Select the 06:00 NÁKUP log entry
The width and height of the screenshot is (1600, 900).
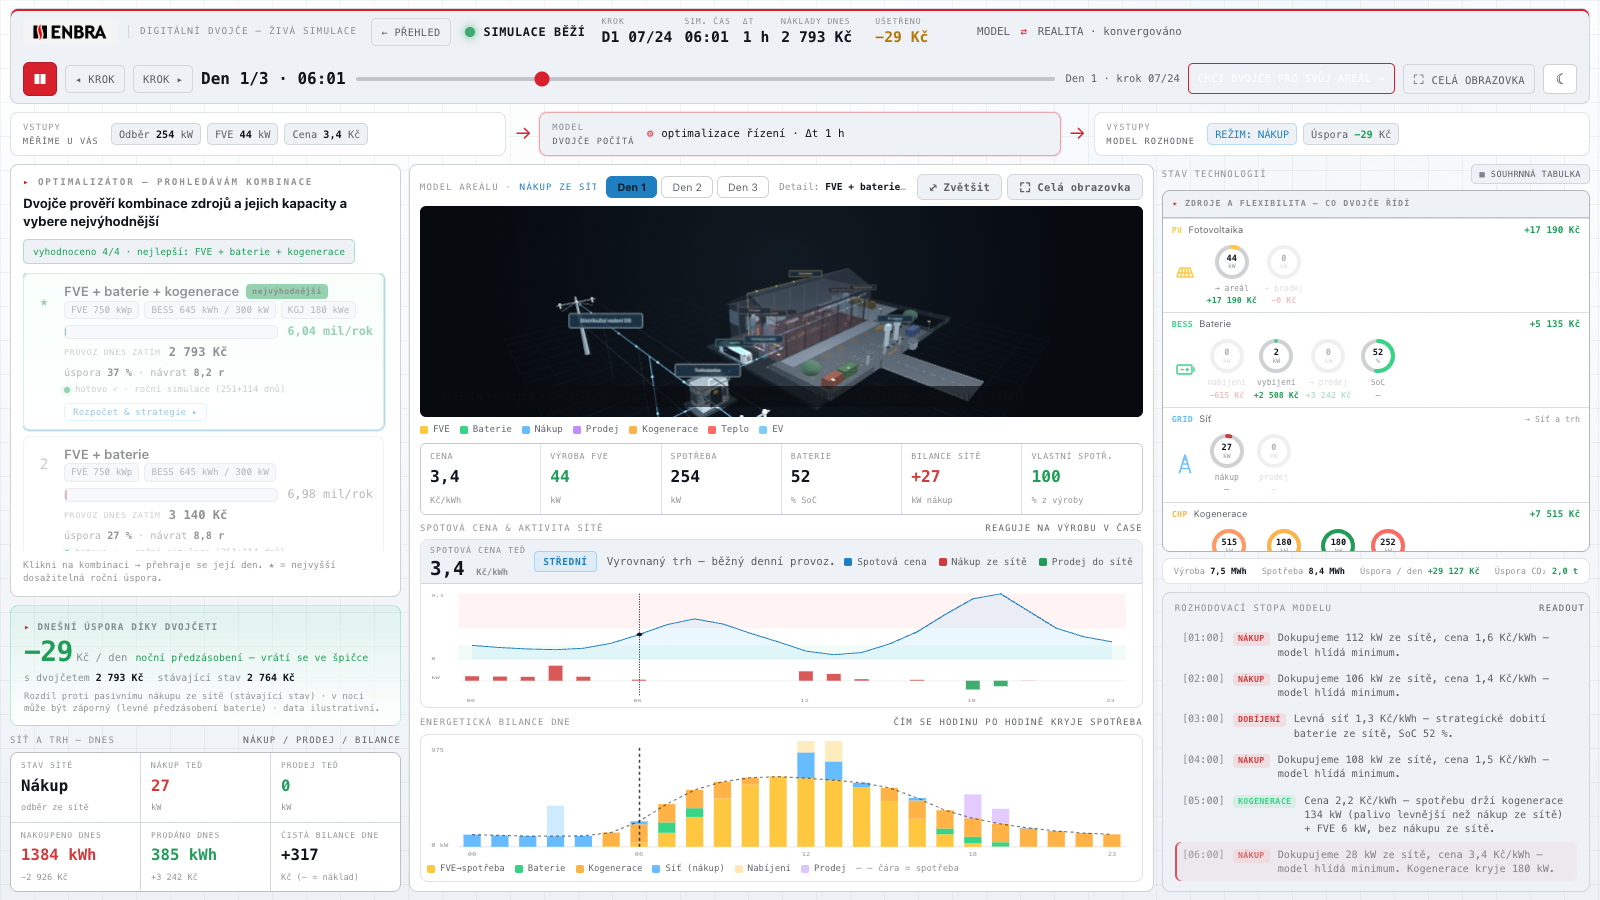pyautogui.click(x=1376, y=861)
